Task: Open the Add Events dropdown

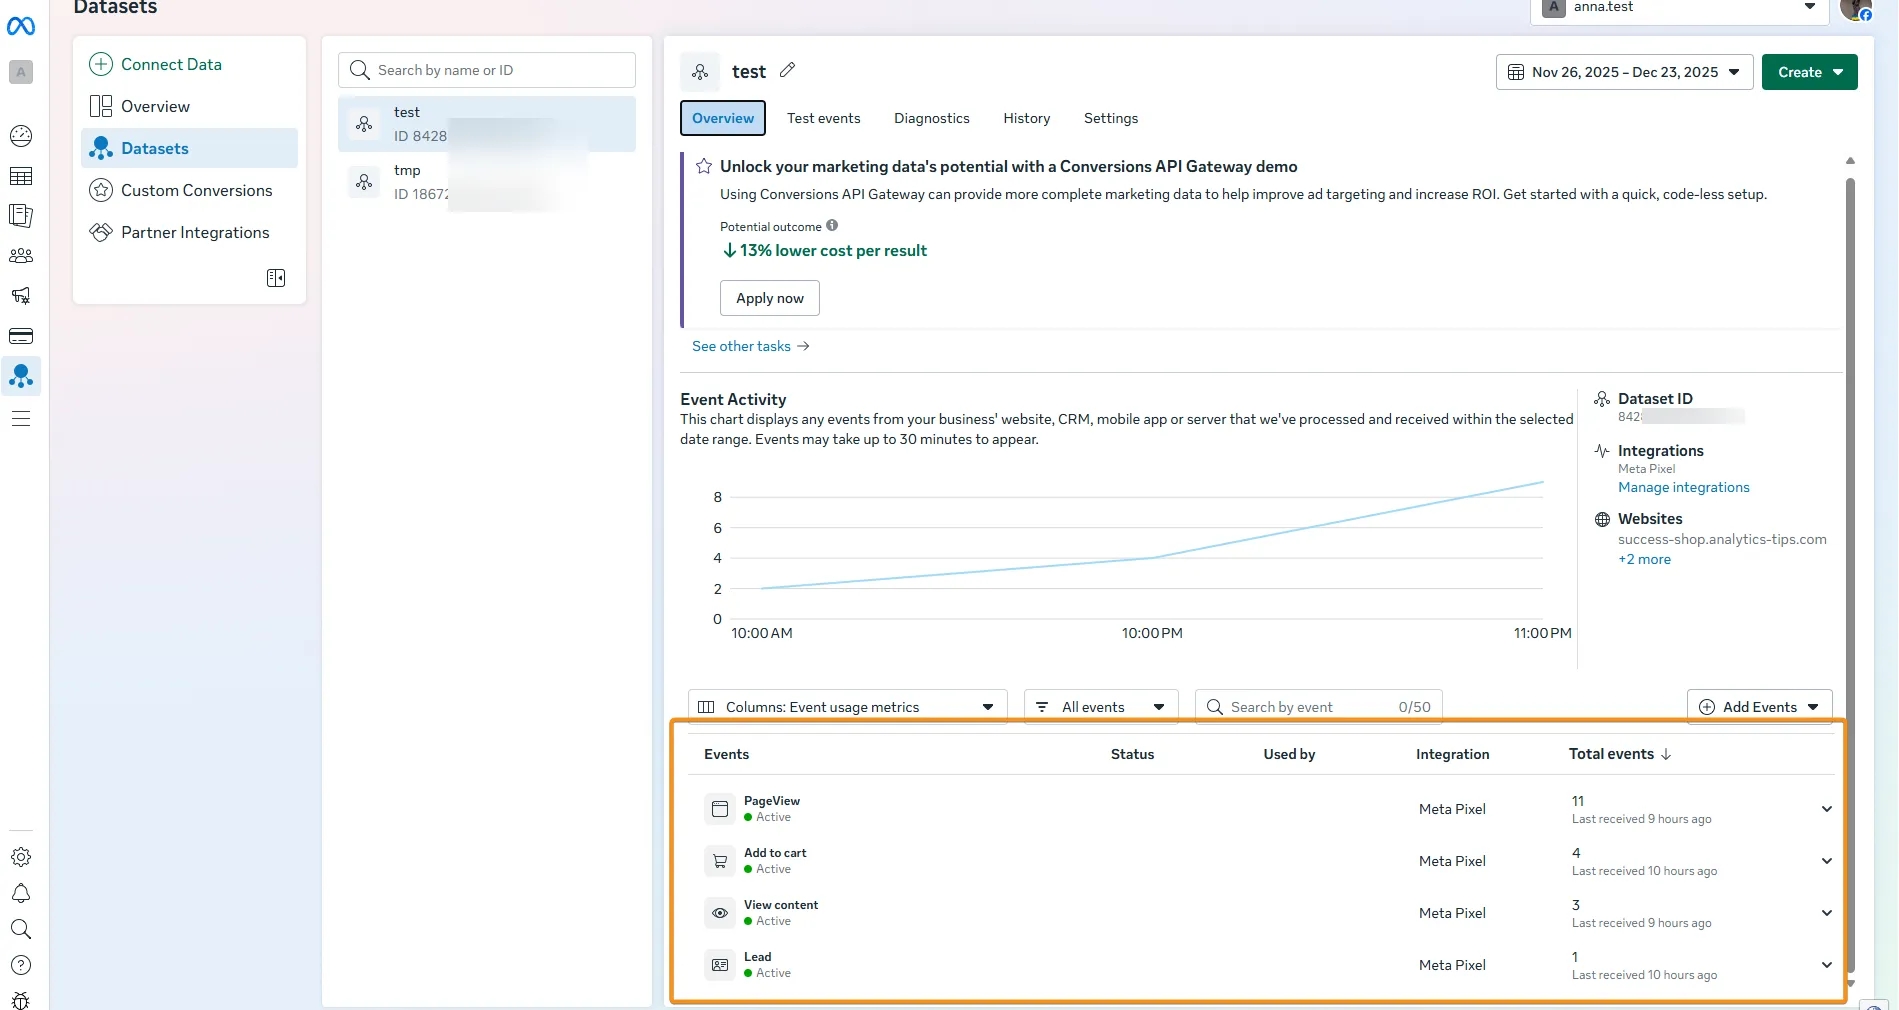Action: point(1759,707)
